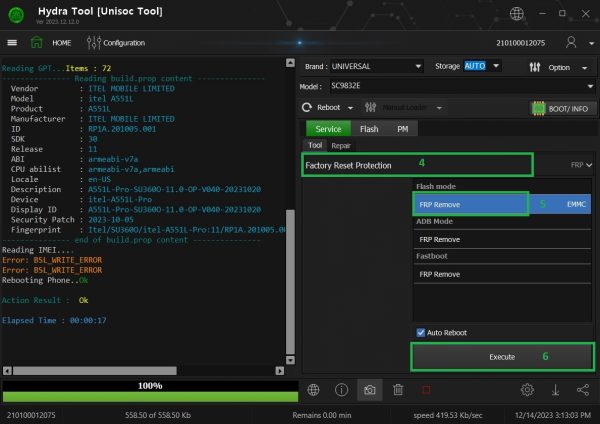Expand the Manual Loader dropdown arrow
The image size is (600, 424).
point(439,108)
